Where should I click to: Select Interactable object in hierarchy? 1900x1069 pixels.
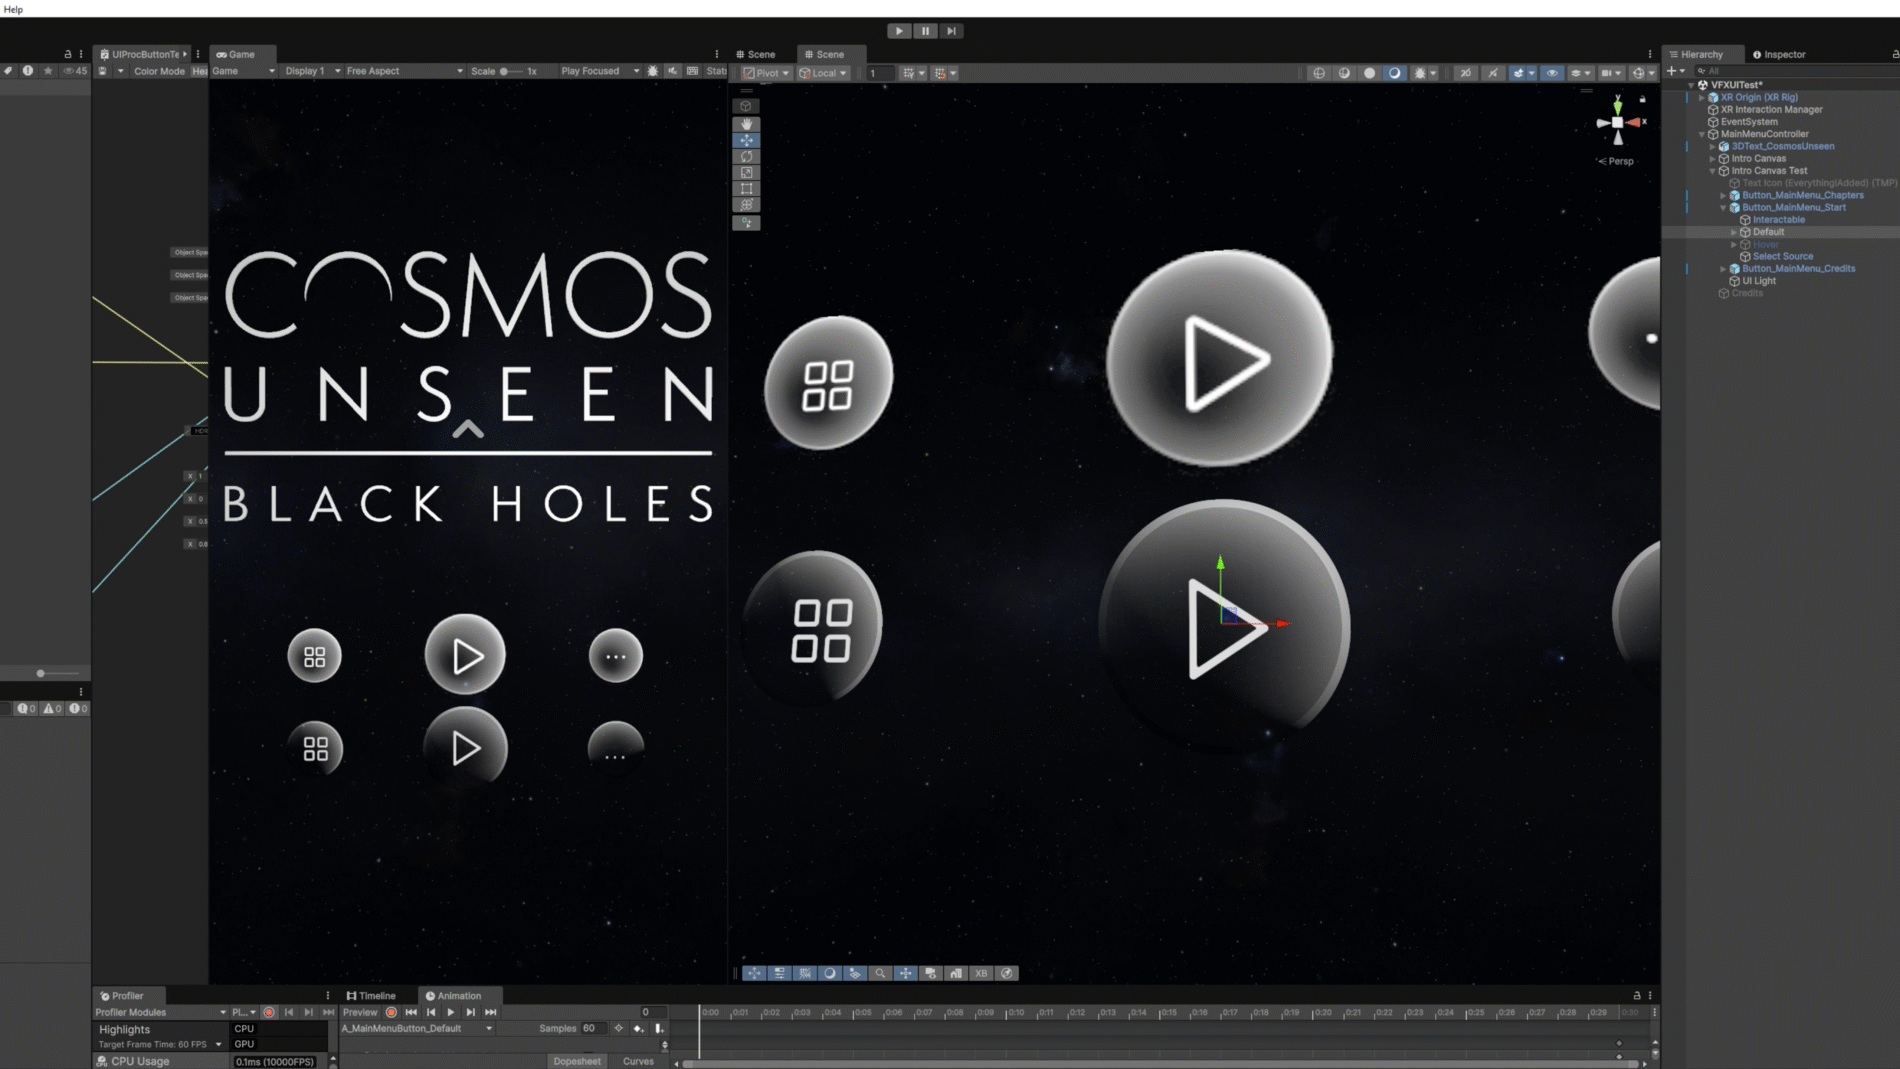click(1778, 220)
